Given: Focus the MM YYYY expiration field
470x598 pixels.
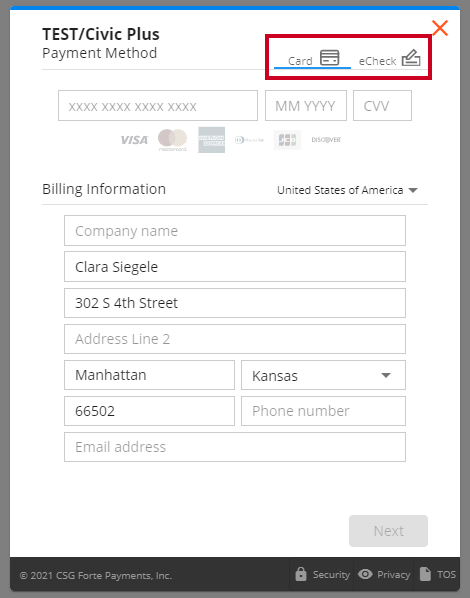Looking at the screenshot, I should pyautogui.click(x=306, y=106).
